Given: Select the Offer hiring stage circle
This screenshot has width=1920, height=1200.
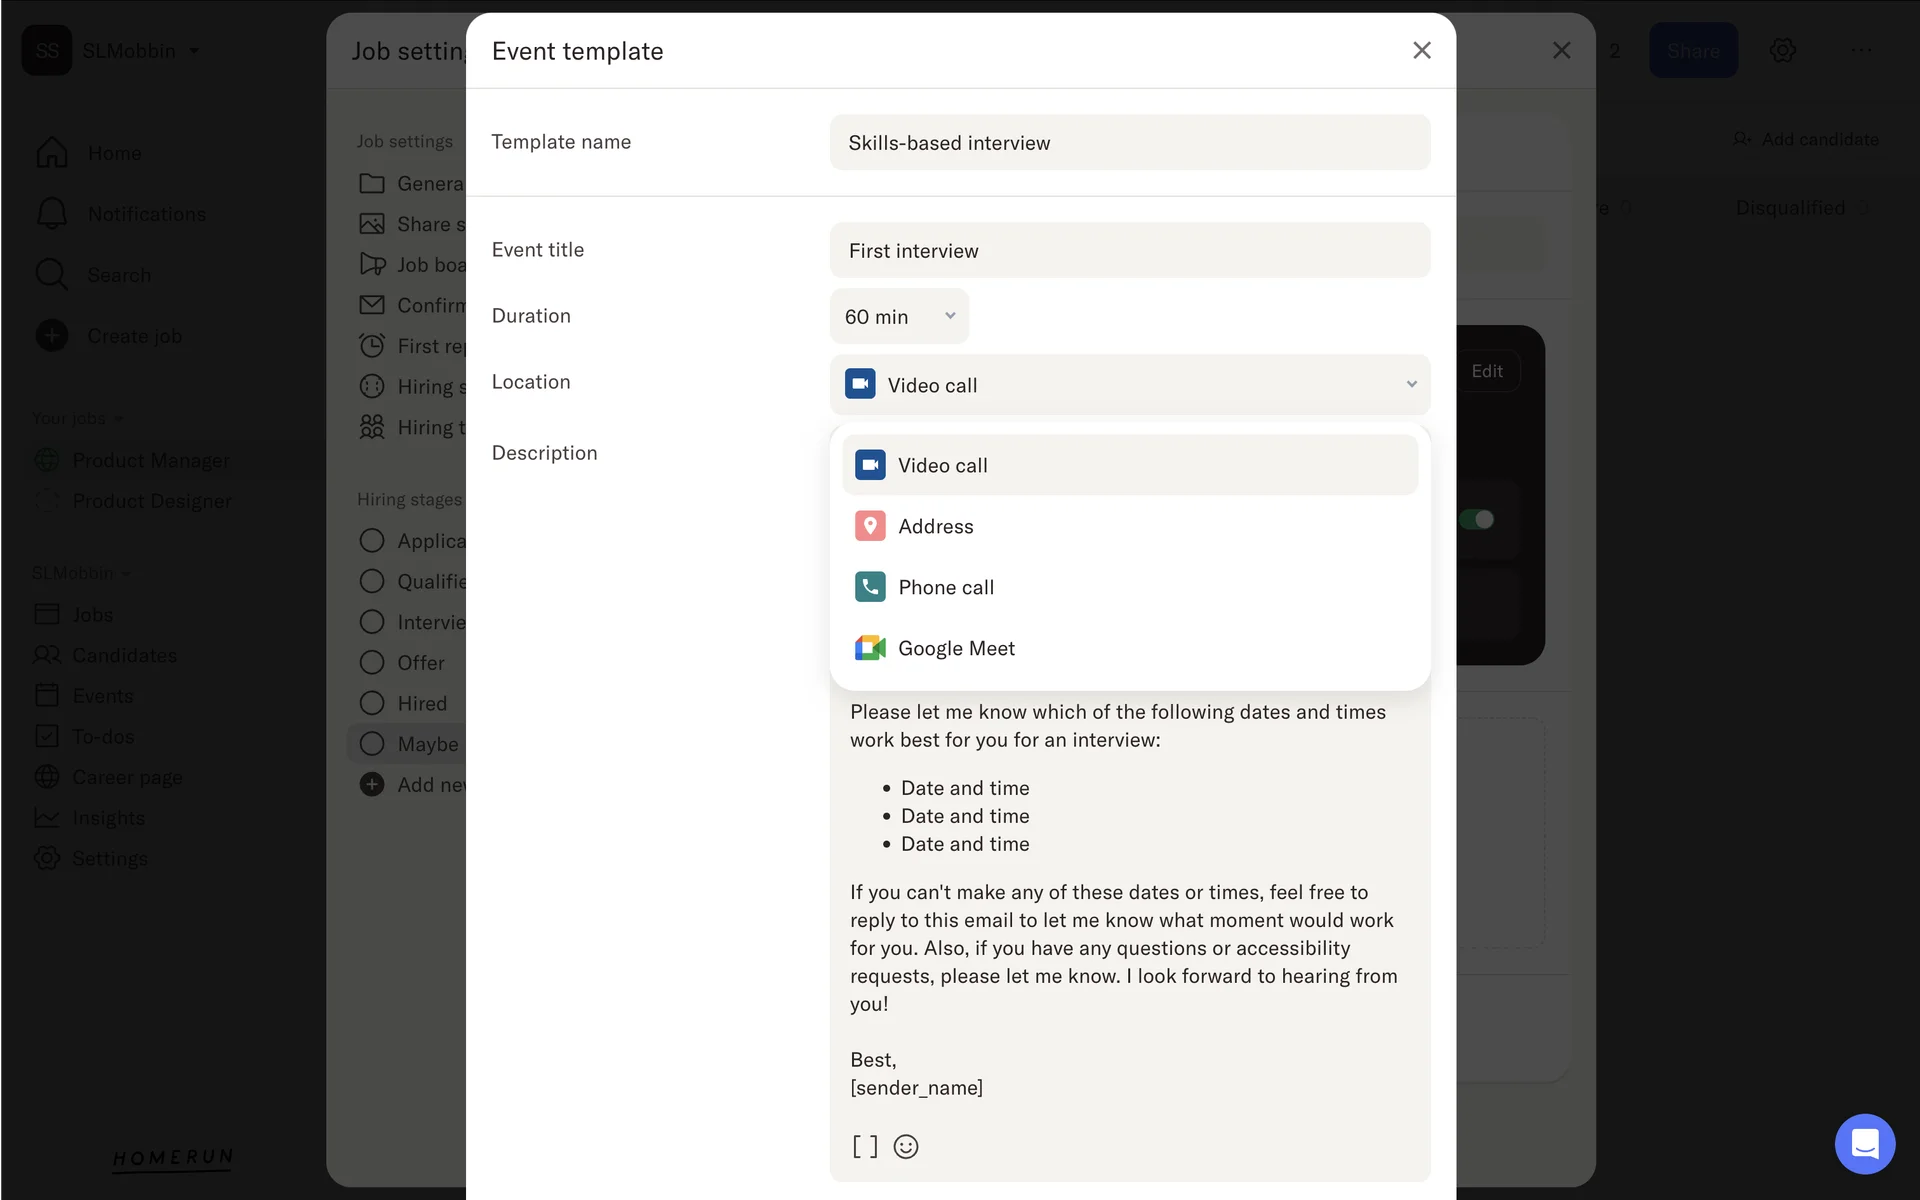Looking at the screenshot, I should (x=372, y=663).
